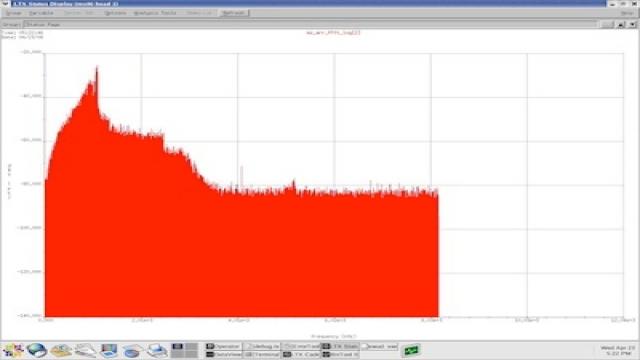
Task: Open the Options menu
Action: (115, 13)
